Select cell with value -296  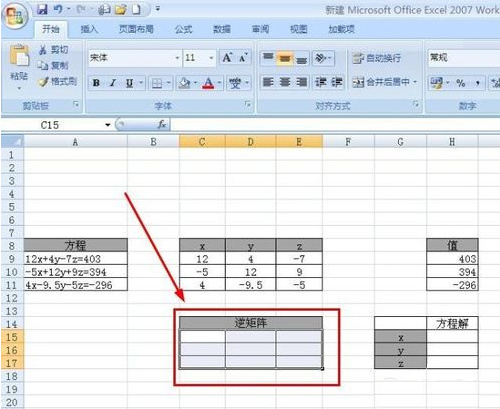(x=452, y=285)
